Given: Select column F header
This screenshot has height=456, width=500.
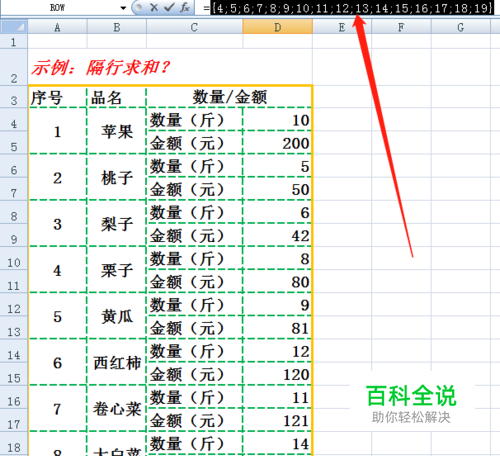Looking at the screenshot, I should [401, 27].
